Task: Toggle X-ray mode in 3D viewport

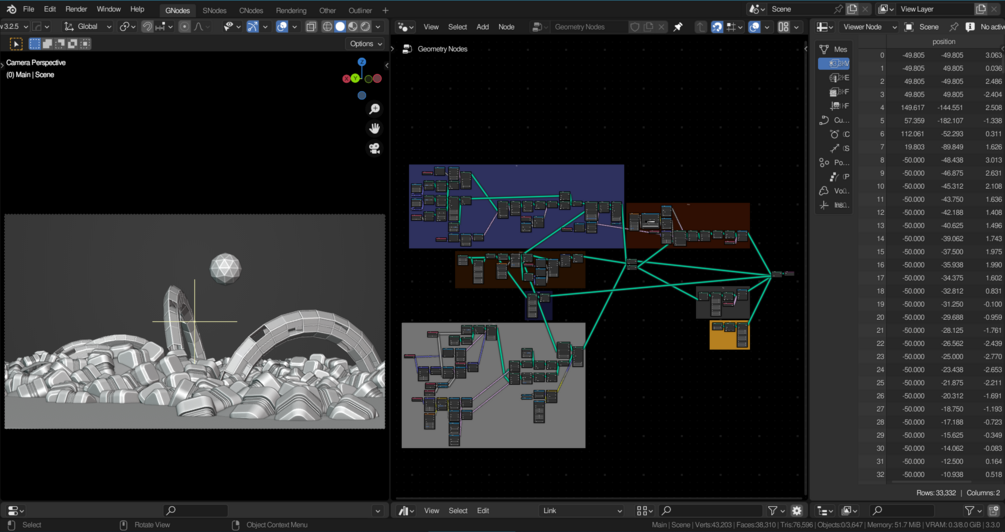Action: [x=311, y=27]
